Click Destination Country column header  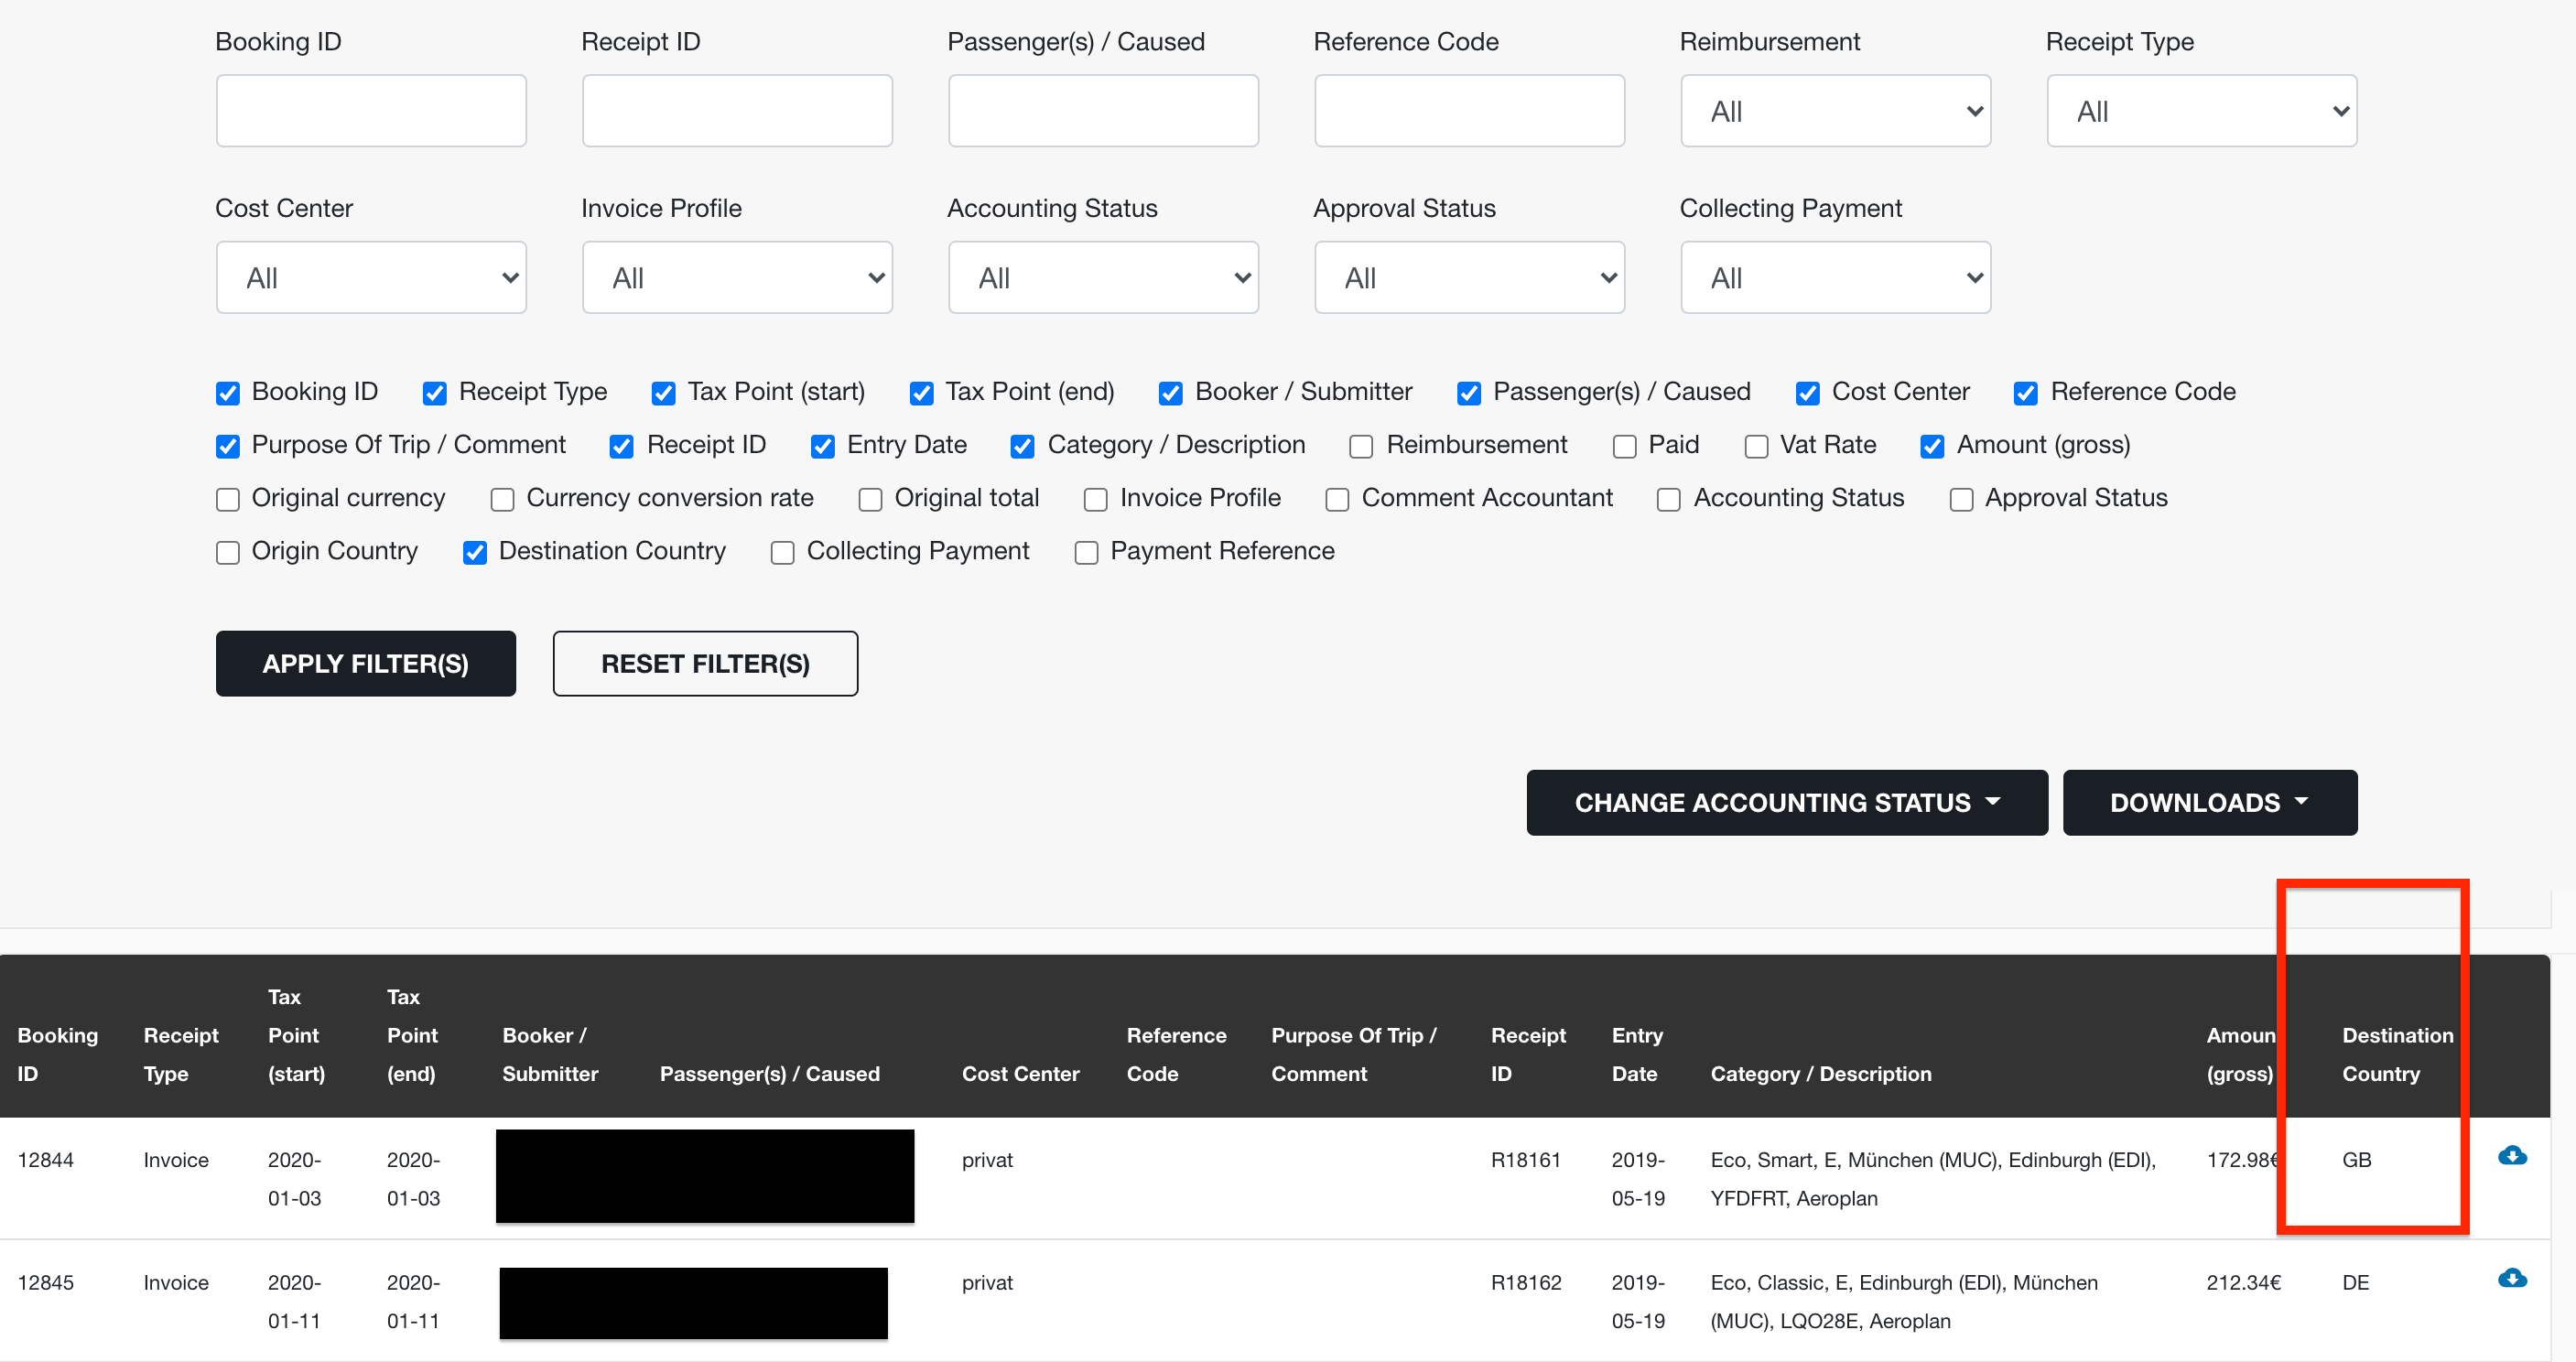coord(2397,1054)
